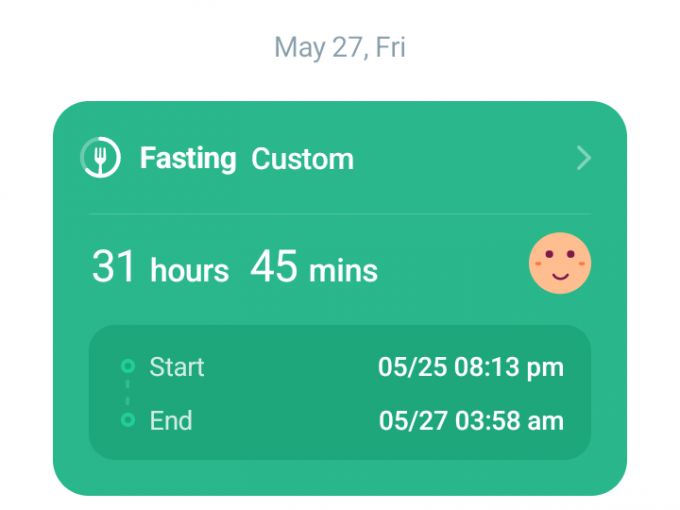Edit the end time 05/27 03:58 am
This screenshot has height=510, width=680.
coord(471,421)
